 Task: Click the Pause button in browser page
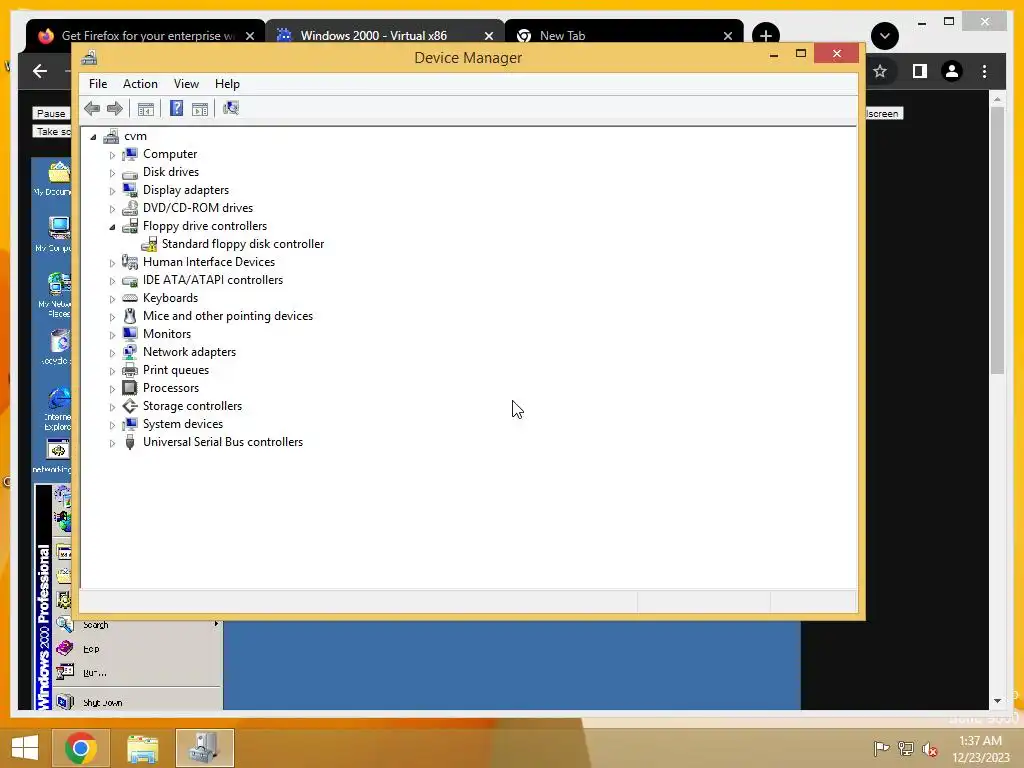51,114
